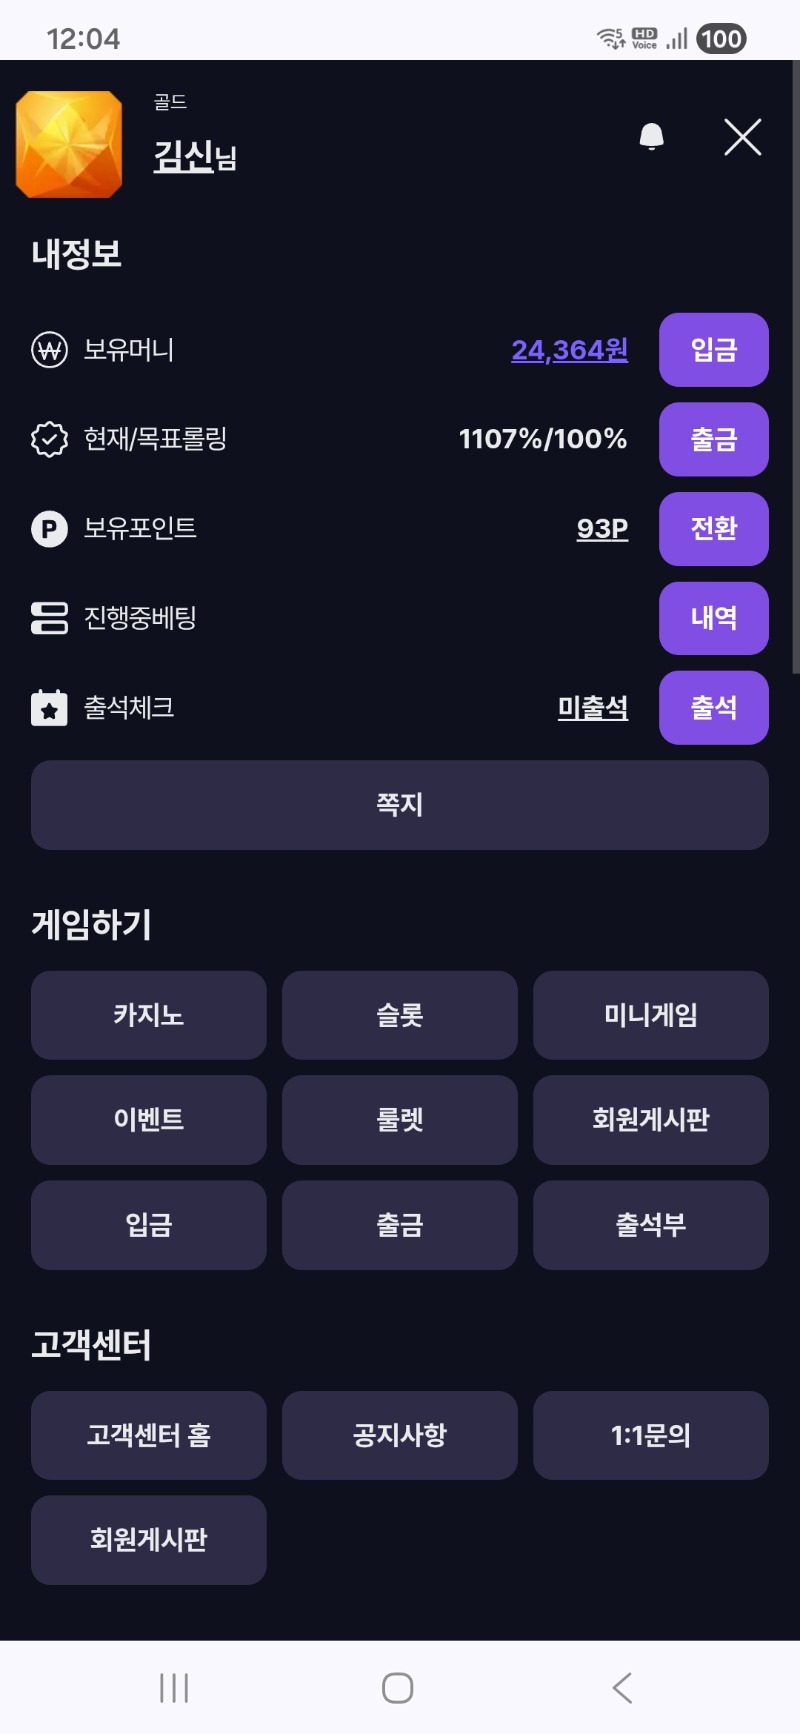The image size is (800, 1734).
Task: Tap the 미출석 attendance status link
Action: click(593, 708)
